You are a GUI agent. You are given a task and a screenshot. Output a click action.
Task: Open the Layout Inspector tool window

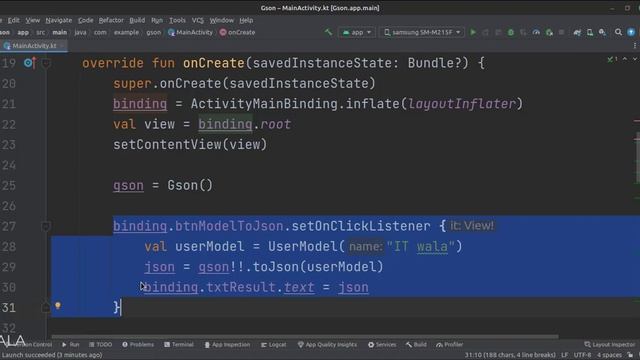tap(610, 344)
